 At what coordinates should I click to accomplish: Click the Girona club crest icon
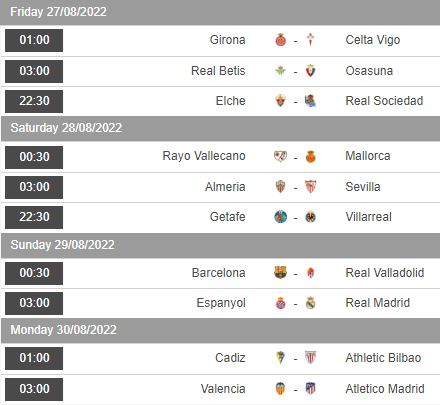pyautogui.click(x=281, y=40)
